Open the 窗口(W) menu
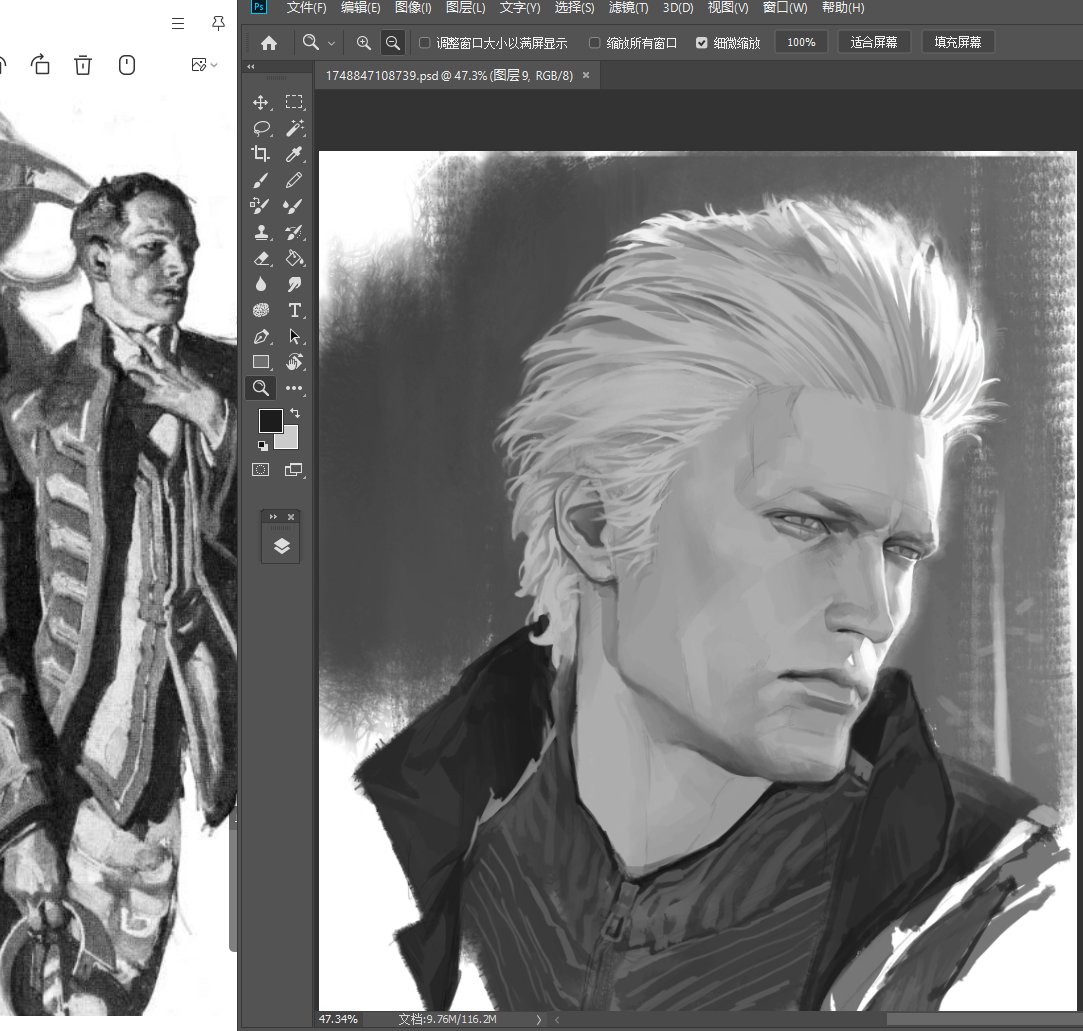The image size is (1083, 1031). 785,8
